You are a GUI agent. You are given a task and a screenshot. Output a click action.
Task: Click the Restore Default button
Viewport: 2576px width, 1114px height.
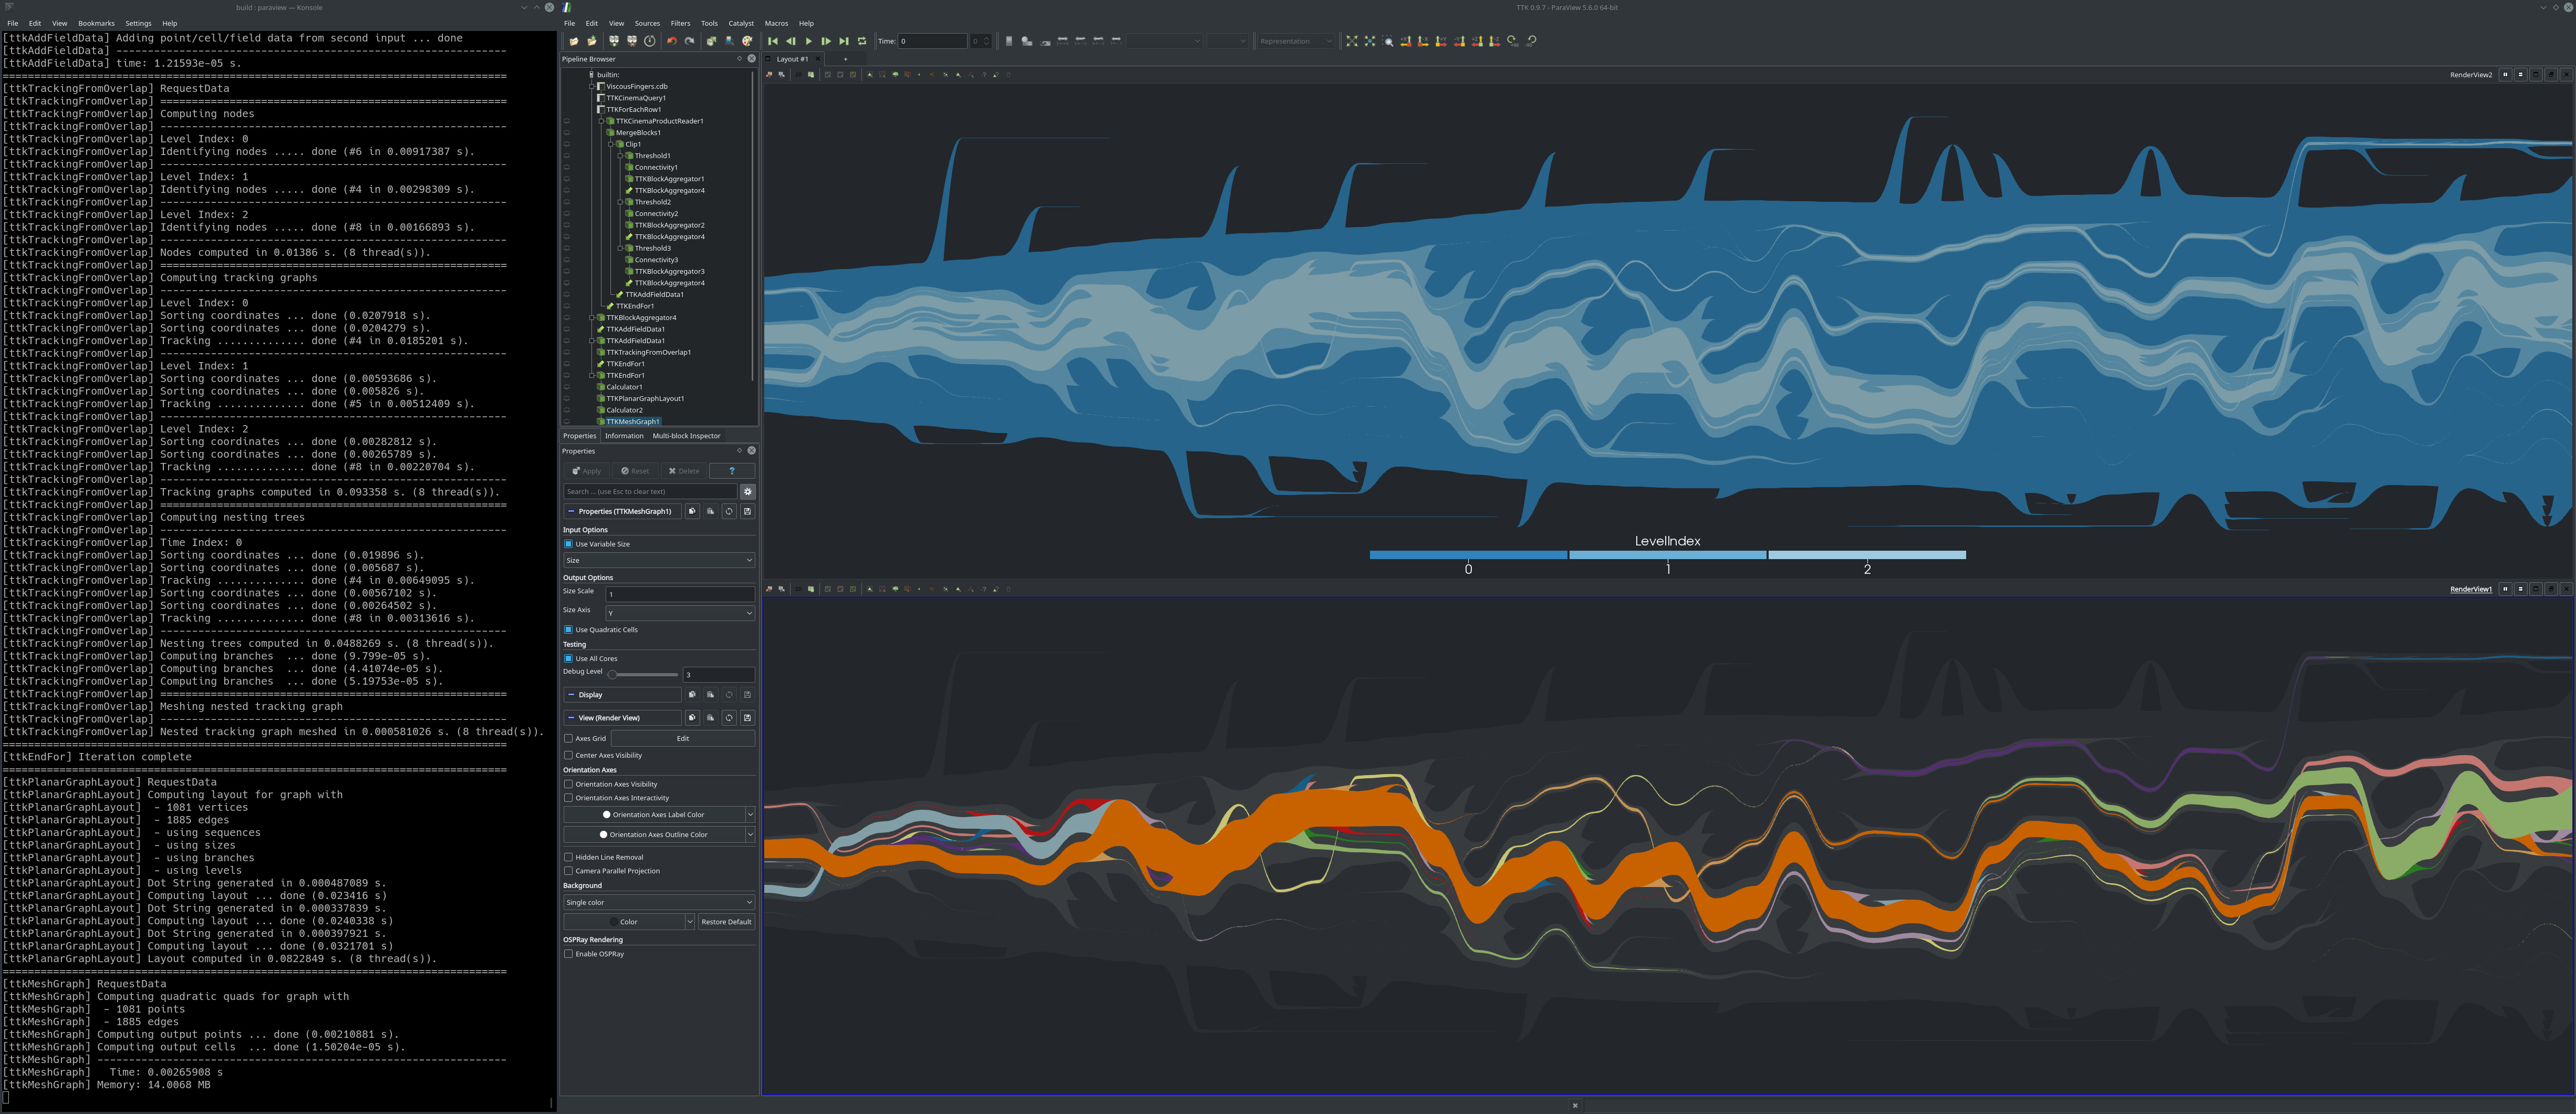(x=726, y=922)
